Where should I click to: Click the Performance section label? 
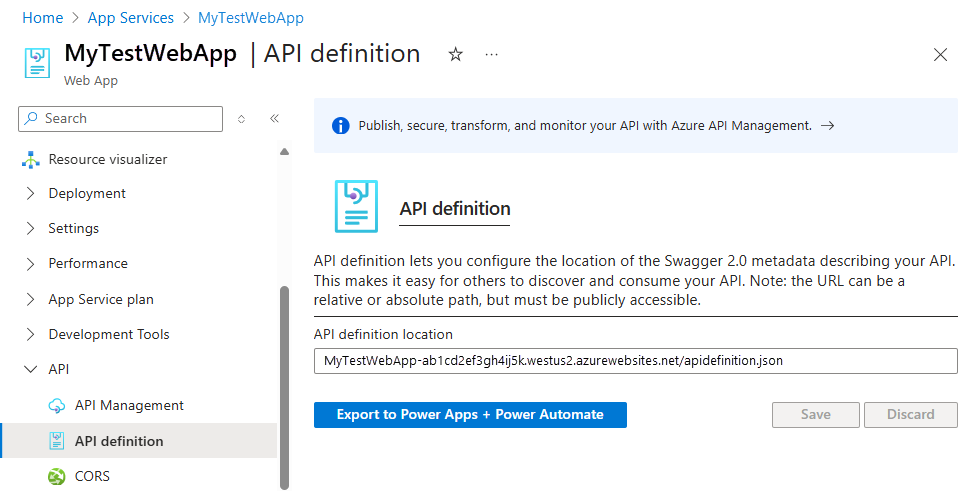[88, 264]
